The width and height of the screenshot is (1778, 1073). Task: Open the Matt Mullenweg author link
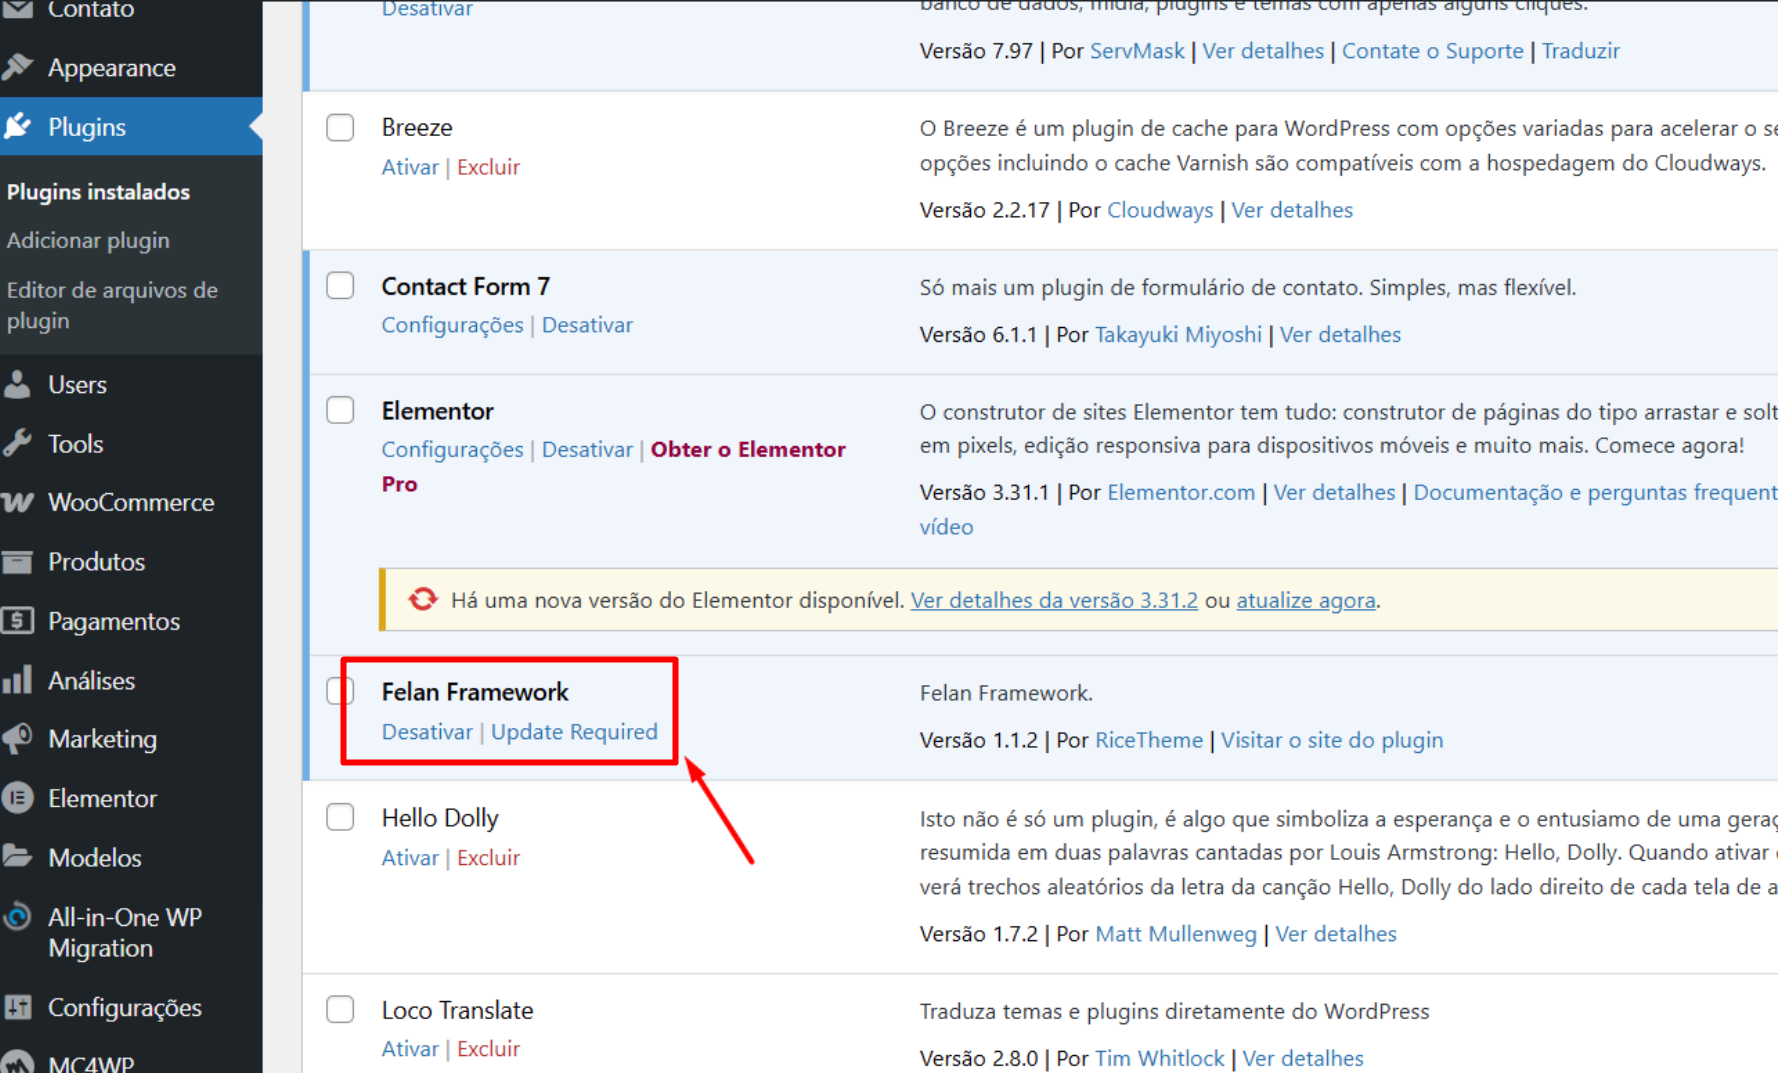click(x=1176, y=933)
